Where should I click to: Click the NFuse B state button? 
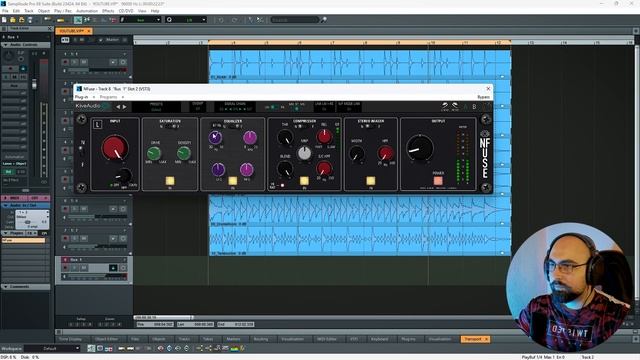(474, 107)
